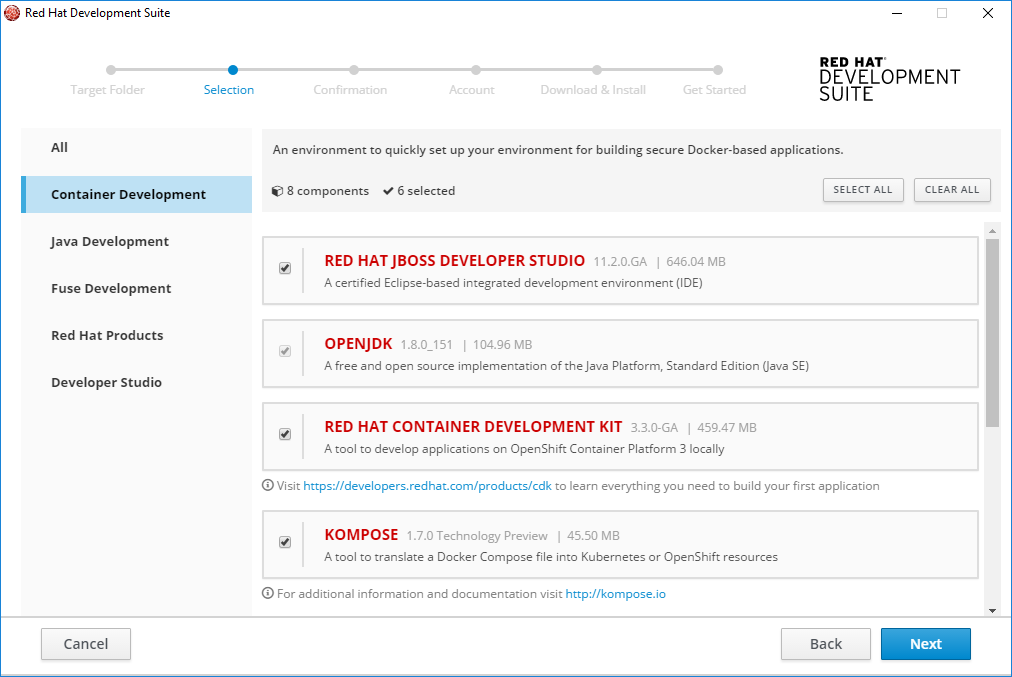Uncheck Red Hat JBoss Developer Studio

(x=284, y=268)
